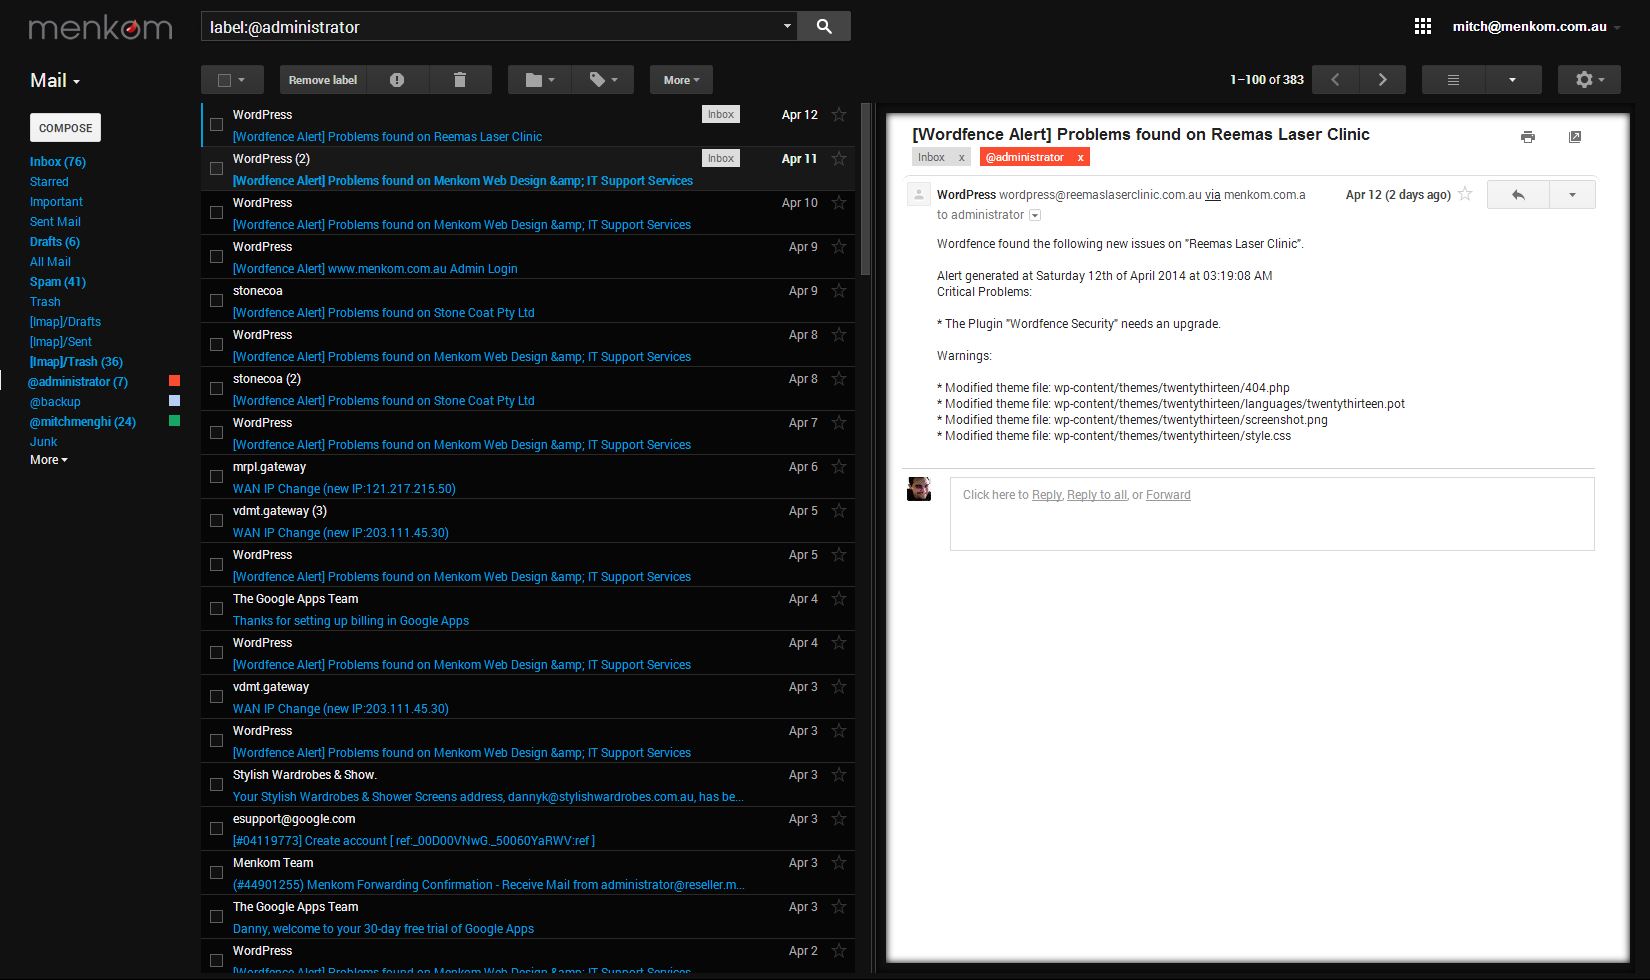
Task: Reply using the arrow button
Action: pyautogui.click(x=1518, y=195)
